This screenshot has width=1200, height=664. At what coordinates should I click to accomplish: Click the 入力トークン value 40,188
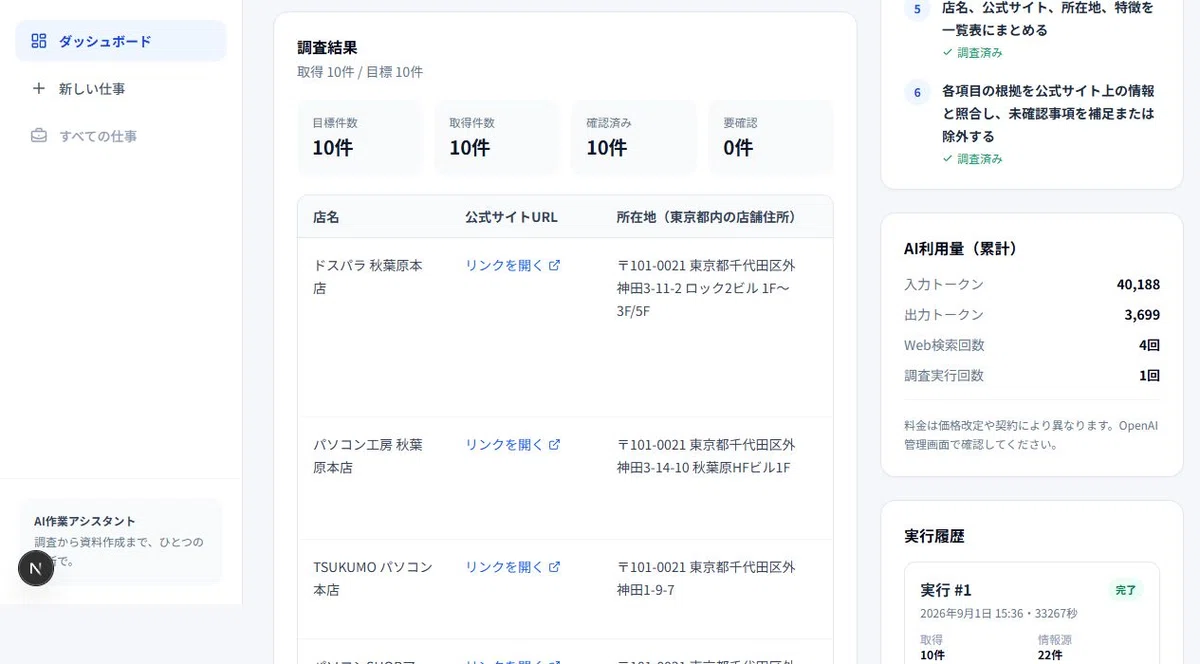pos(1138,285)
